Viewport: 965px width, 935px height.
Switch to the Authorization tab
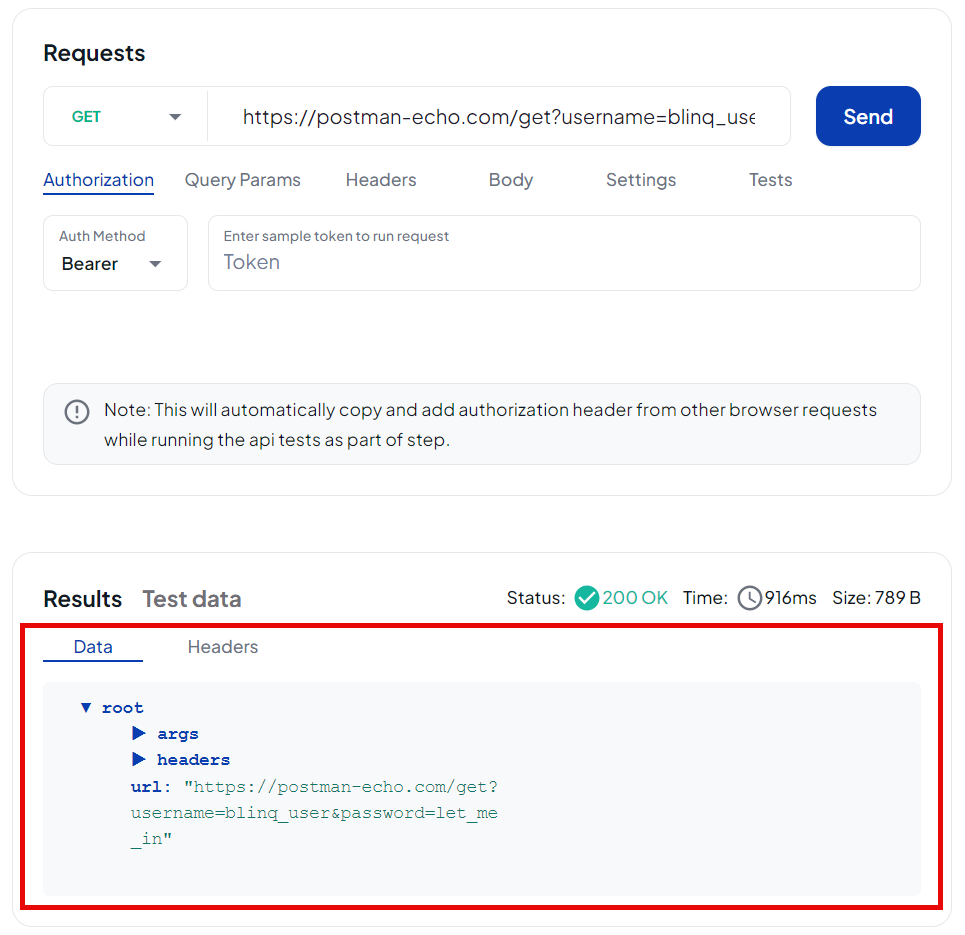coord(98,180)
